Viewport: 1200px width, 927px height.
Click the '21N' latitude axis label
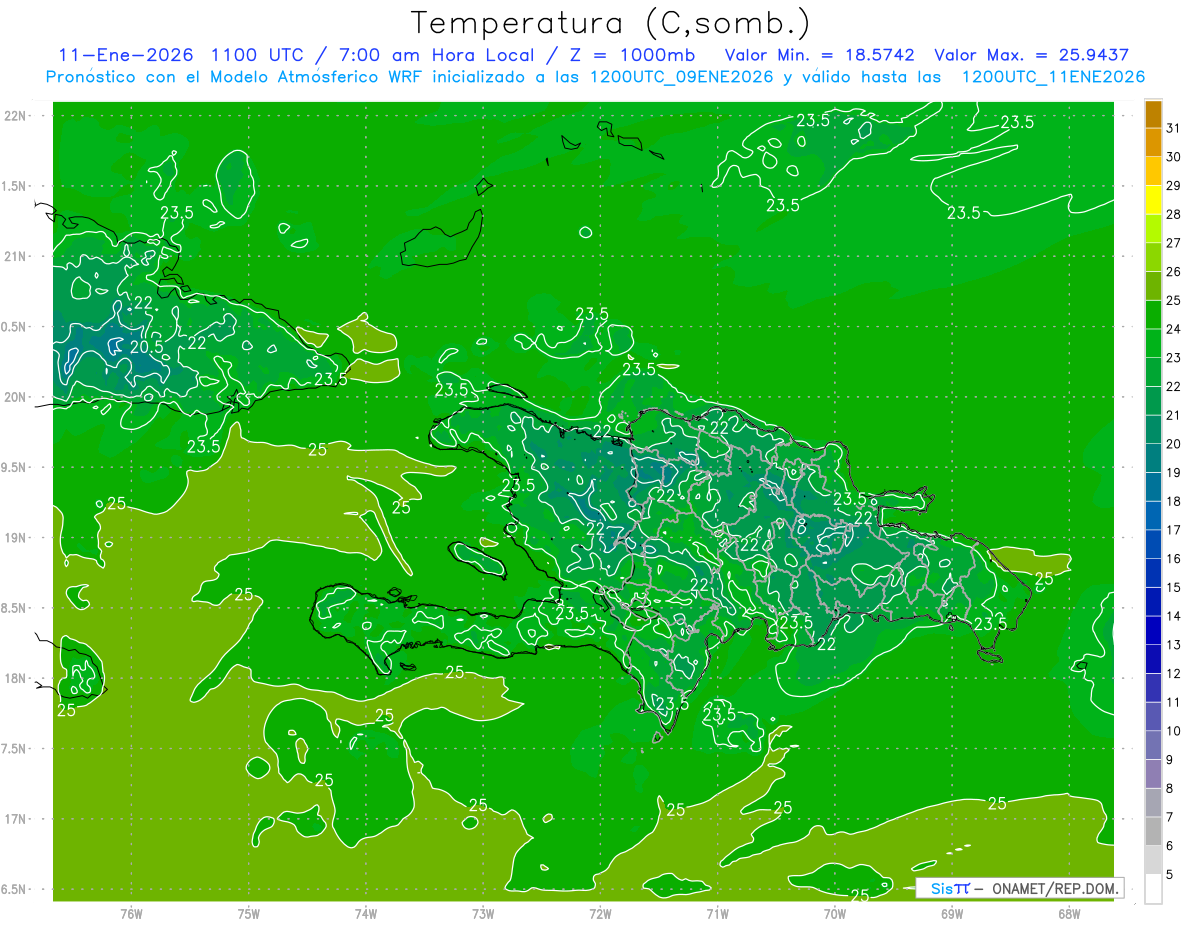pyautogui.click(x=16, y=256)
